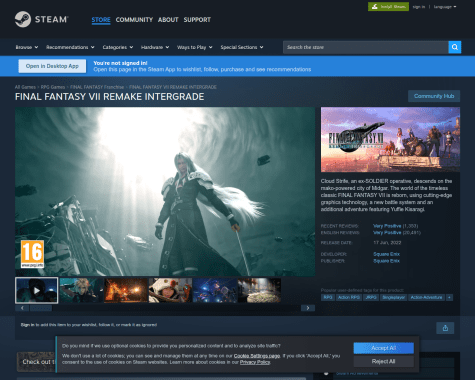Open the SUPPORT tab
Image resolution: width=475 pixels, height=380 pixels.
pyautogui.click(x=197, y=20)
